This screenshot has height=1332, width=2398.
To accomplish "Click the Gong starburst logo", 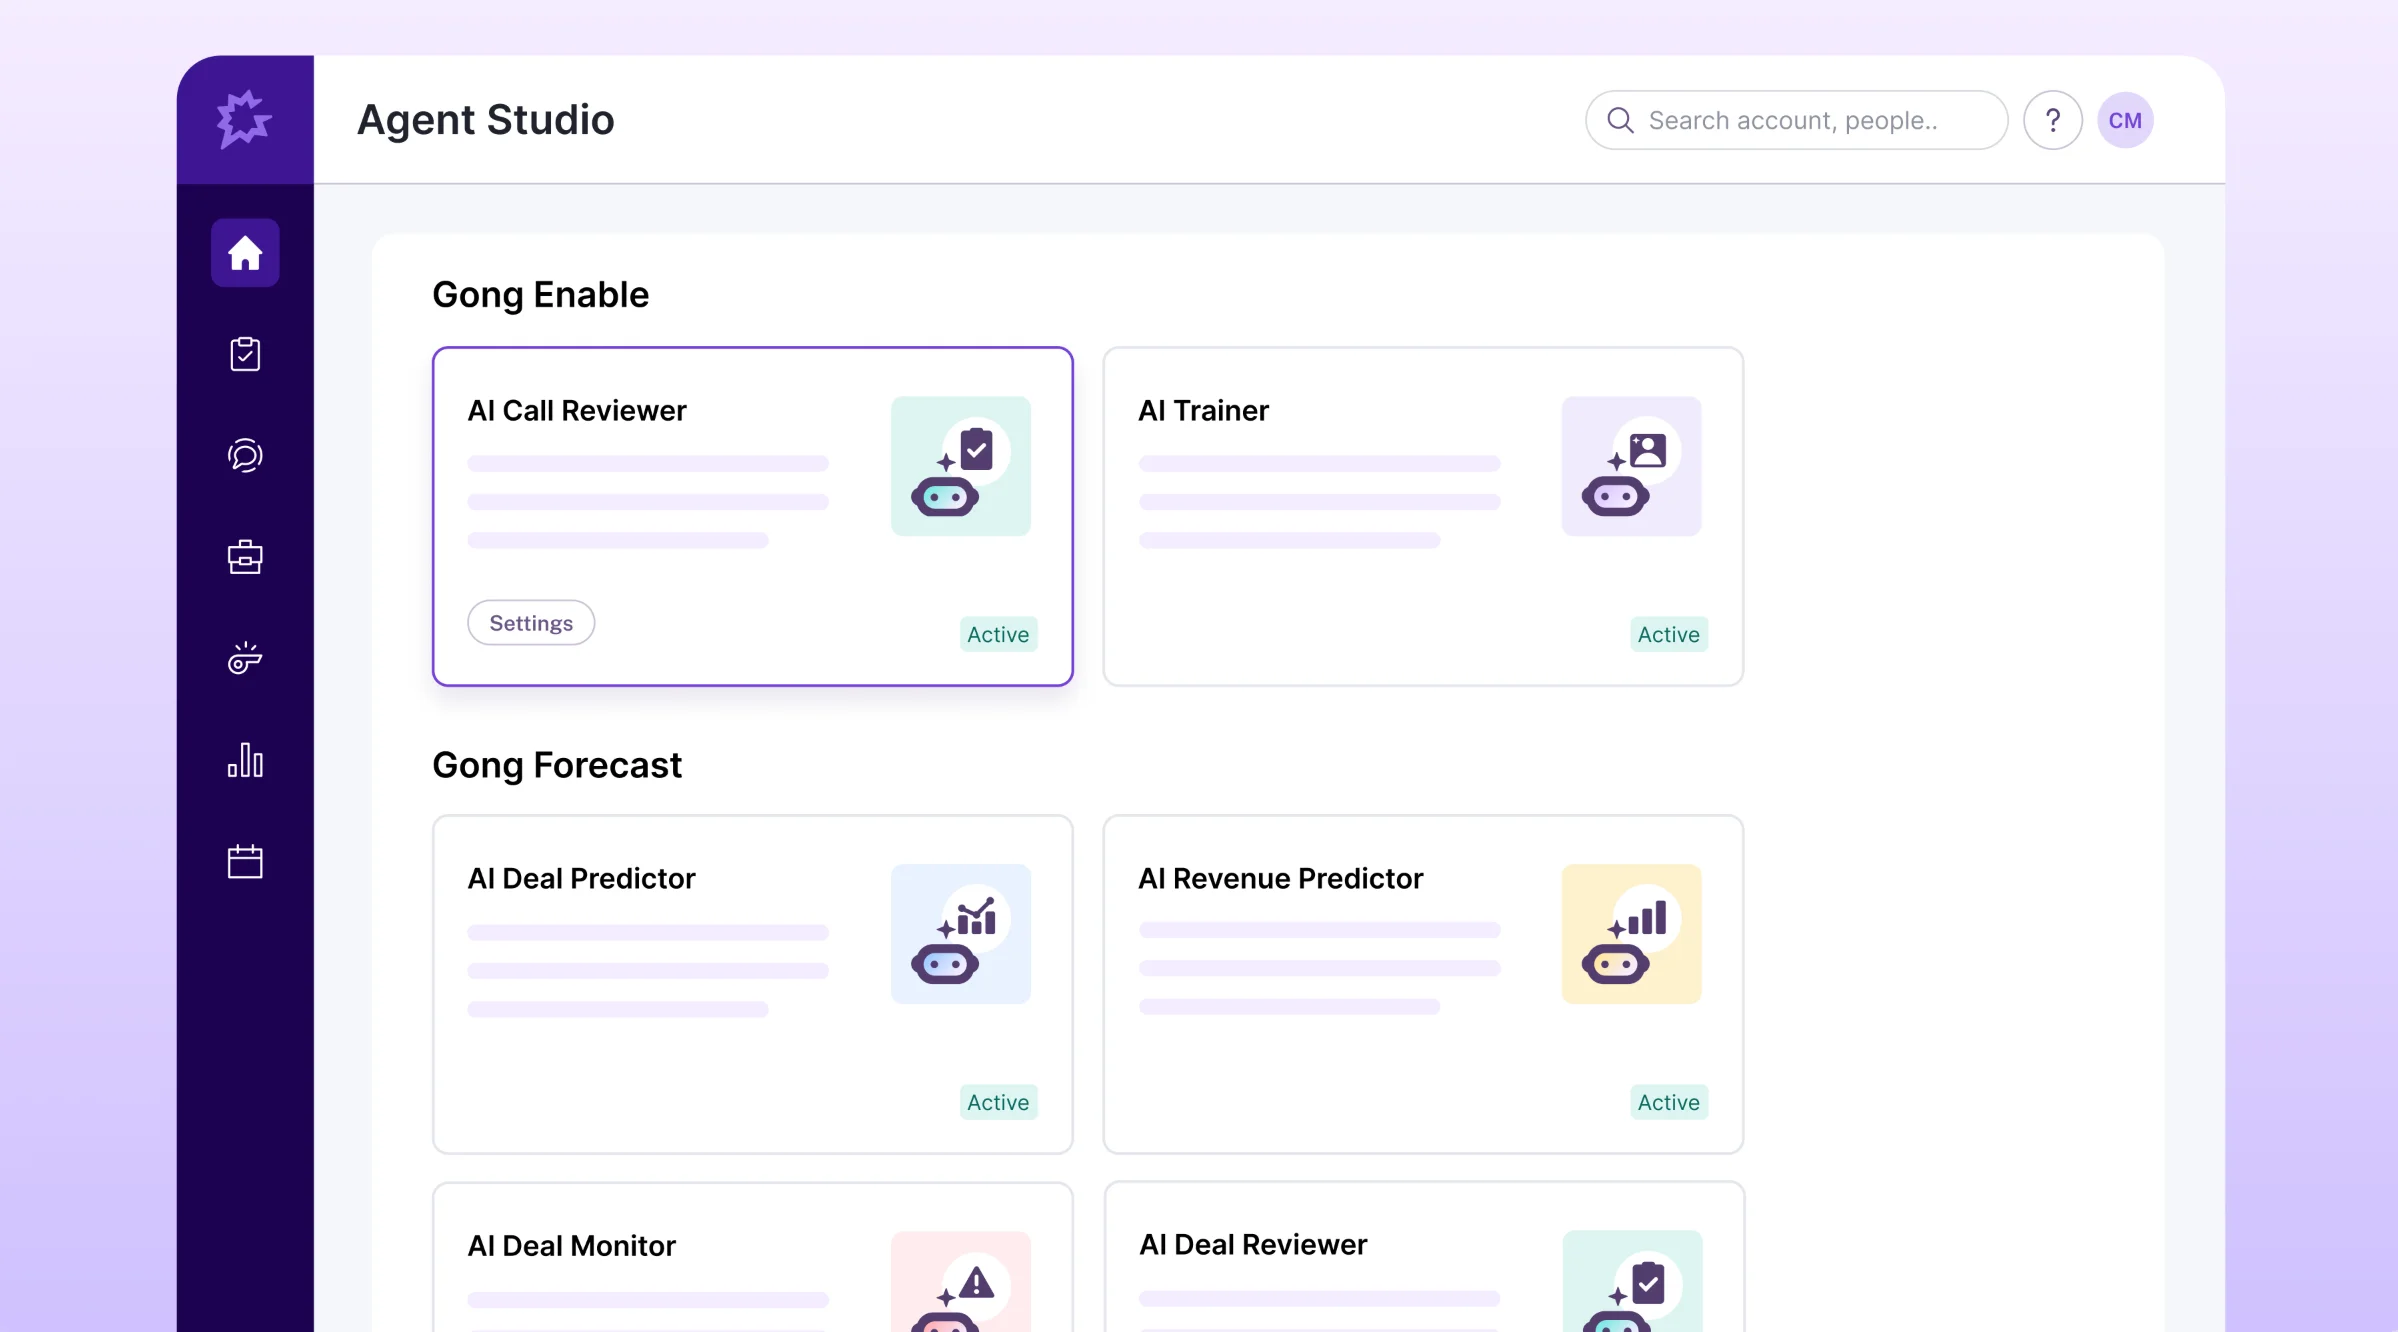I will pyautogui.click(x=244, y=119).
